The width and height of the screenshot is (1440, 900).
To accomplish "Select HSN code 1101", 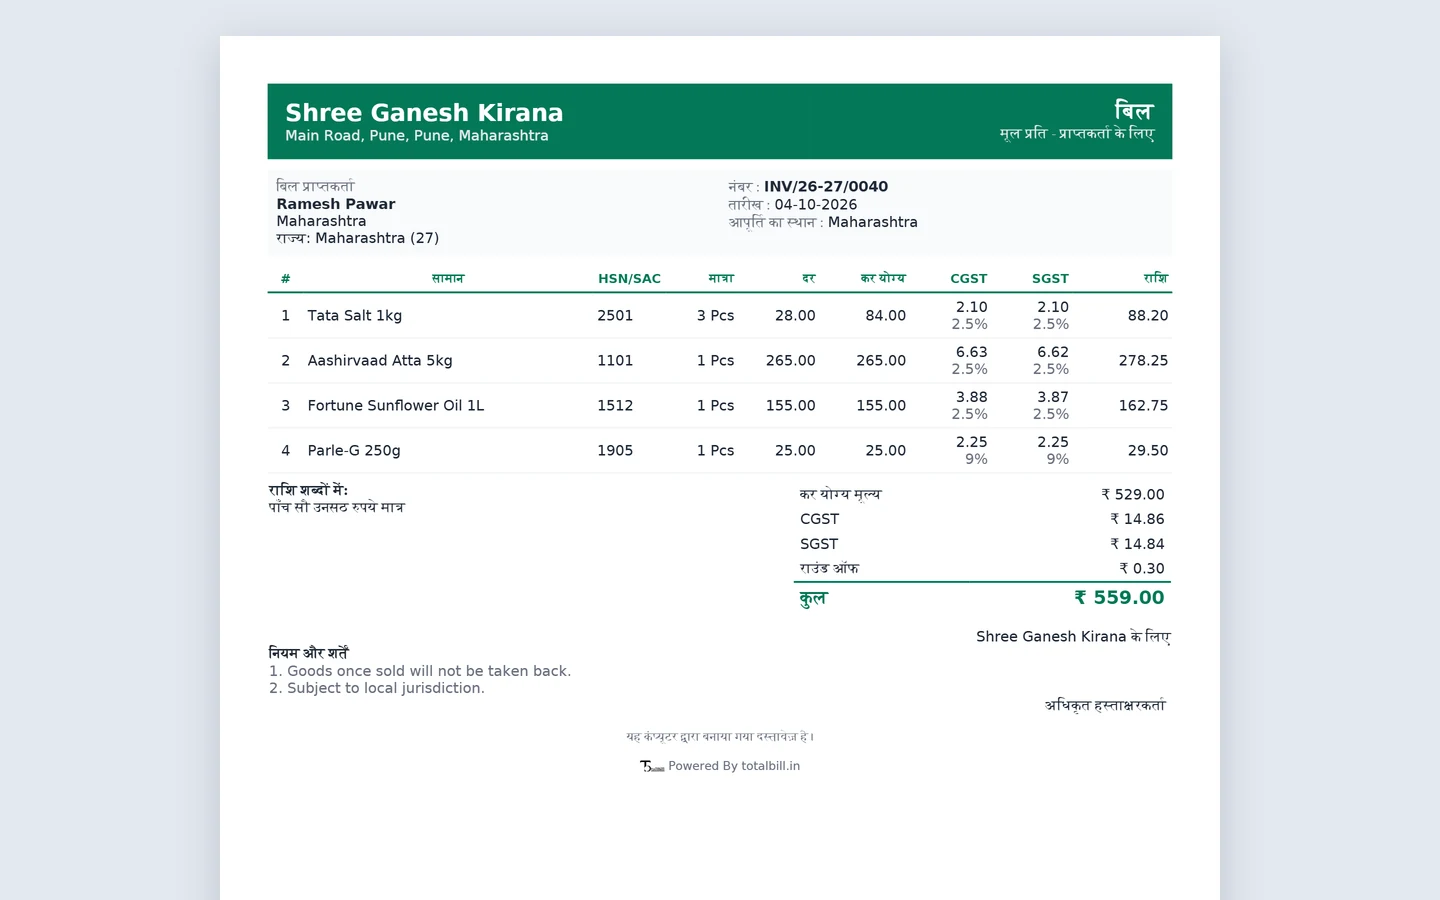I will pyautogui.click(x=615, y=360).
